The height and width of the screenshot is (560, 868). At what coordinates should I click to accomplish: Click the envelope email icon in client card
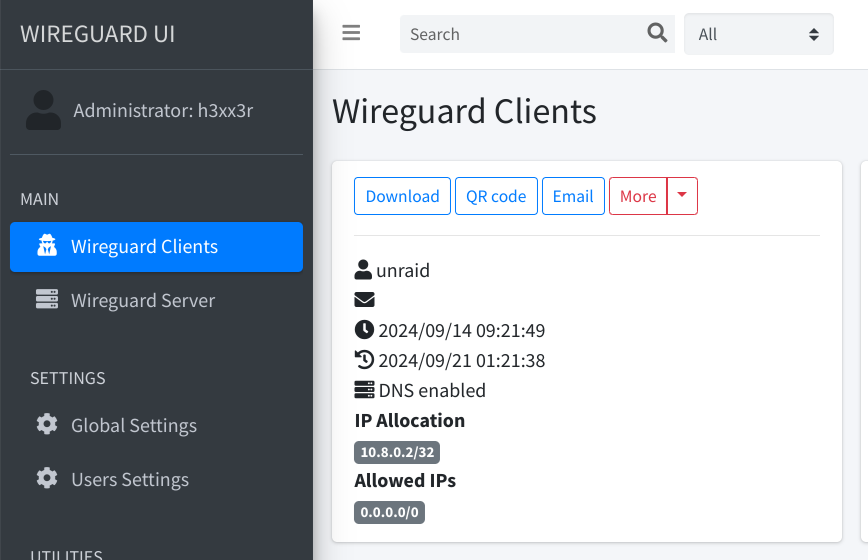click(364, 299)
